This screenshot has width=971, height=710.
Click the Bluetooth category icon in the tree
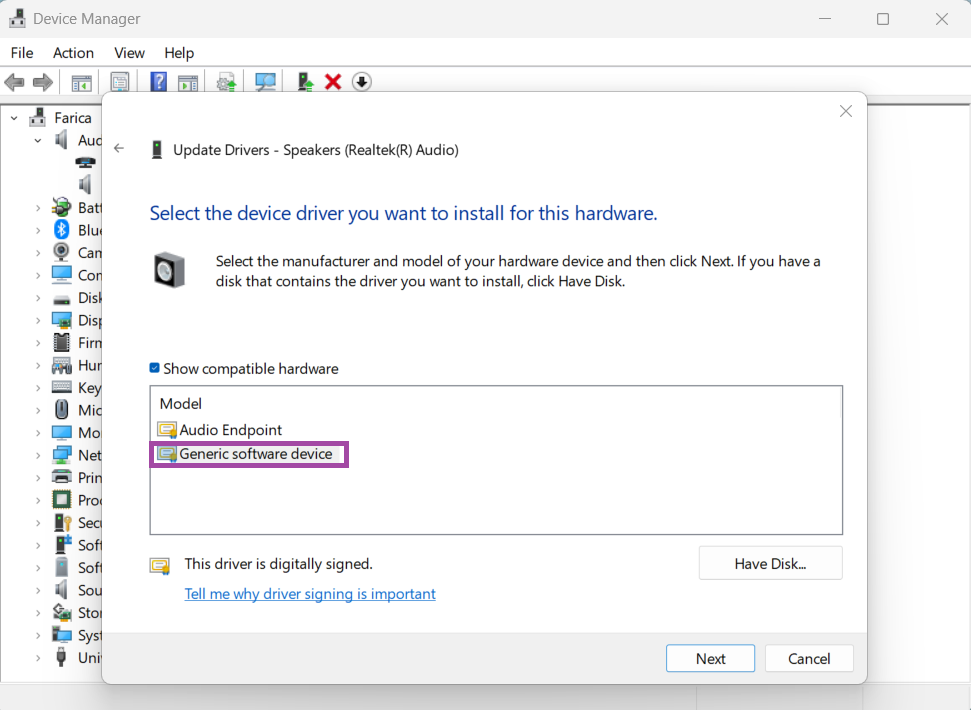click(x=62, y=230)
